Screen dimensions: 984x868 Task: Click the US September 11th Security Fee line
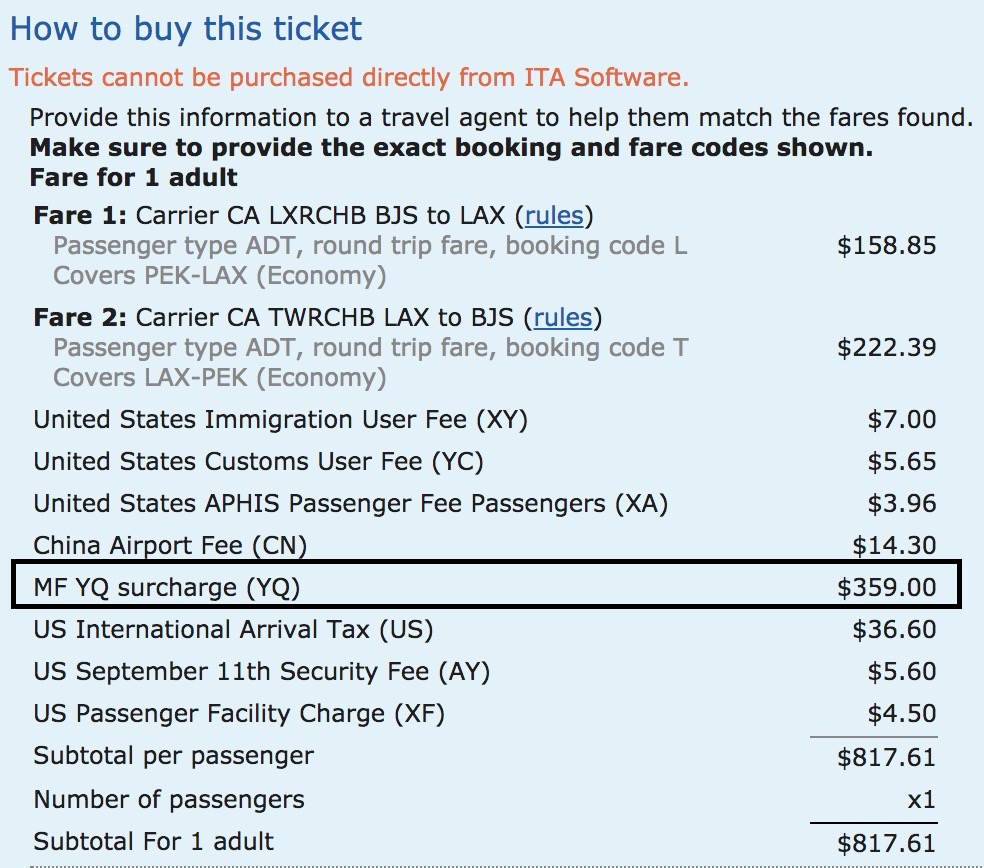point(262,672)
